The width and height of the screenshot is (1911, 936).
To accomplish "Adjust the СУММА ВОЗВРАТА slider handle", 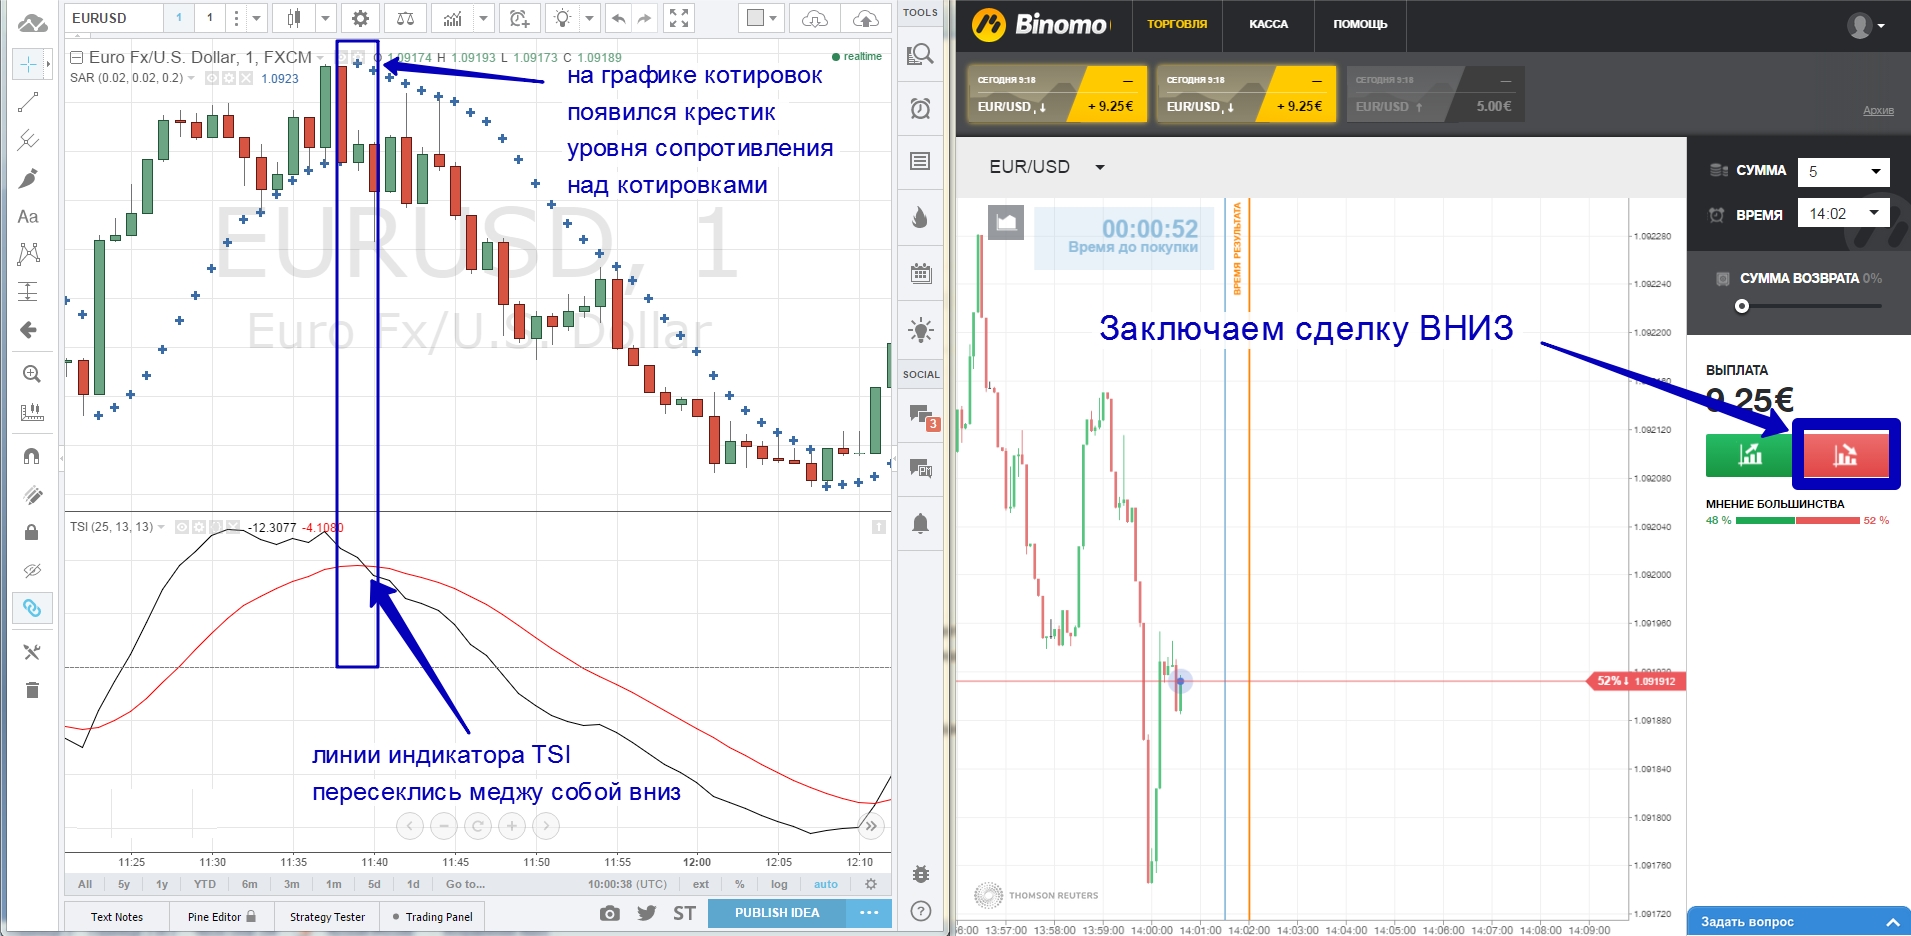I will [x=1742, y=306].
